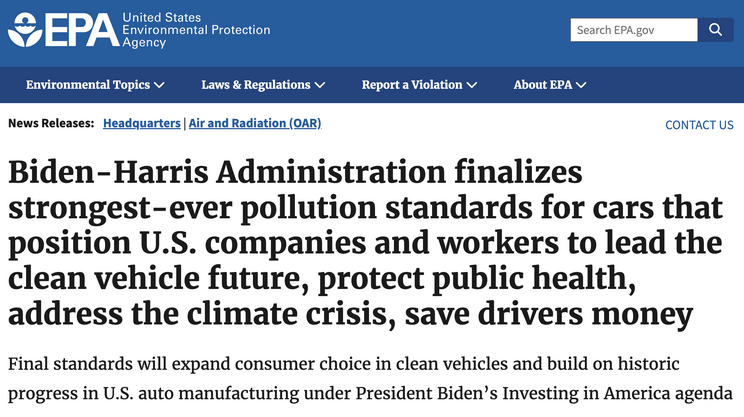Click the Biden-Harris Administration article headline
744x417 pixels.
click(x=365, y=244)
